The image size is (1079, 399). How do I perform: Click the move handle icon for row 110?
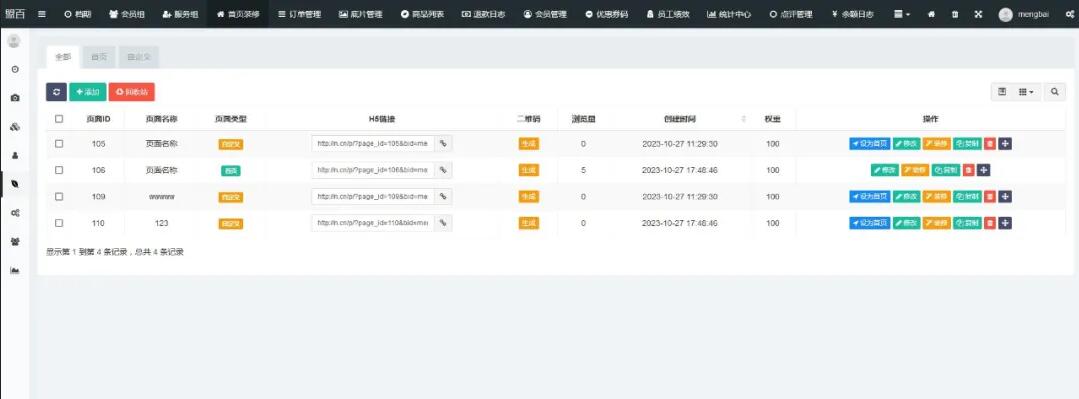click(1005, 223)
